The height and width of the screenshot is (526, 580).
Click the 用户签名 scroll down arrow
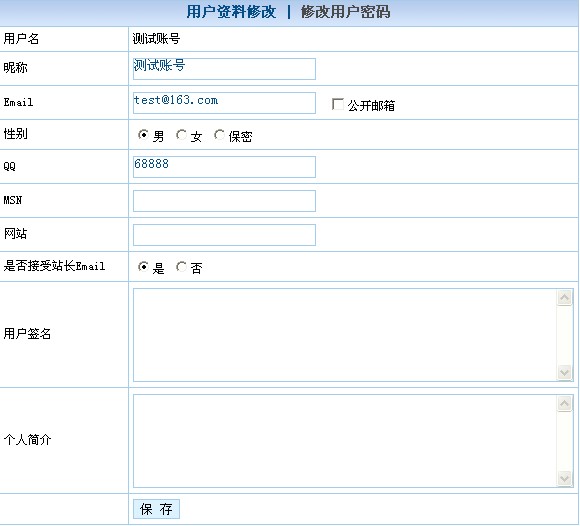(x=564, y=372)
